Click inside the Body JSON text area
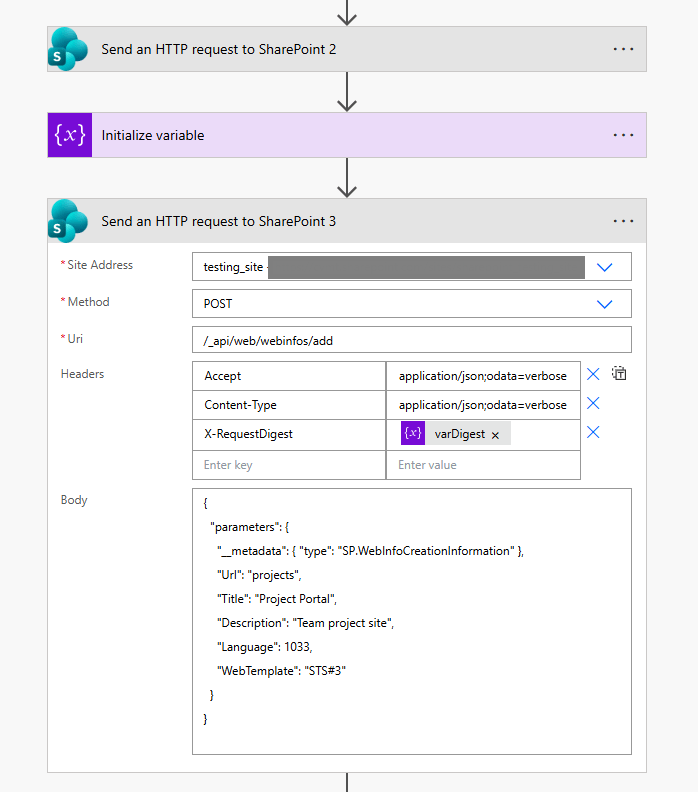Screen dimensions: 698x792 pos(411,620)
